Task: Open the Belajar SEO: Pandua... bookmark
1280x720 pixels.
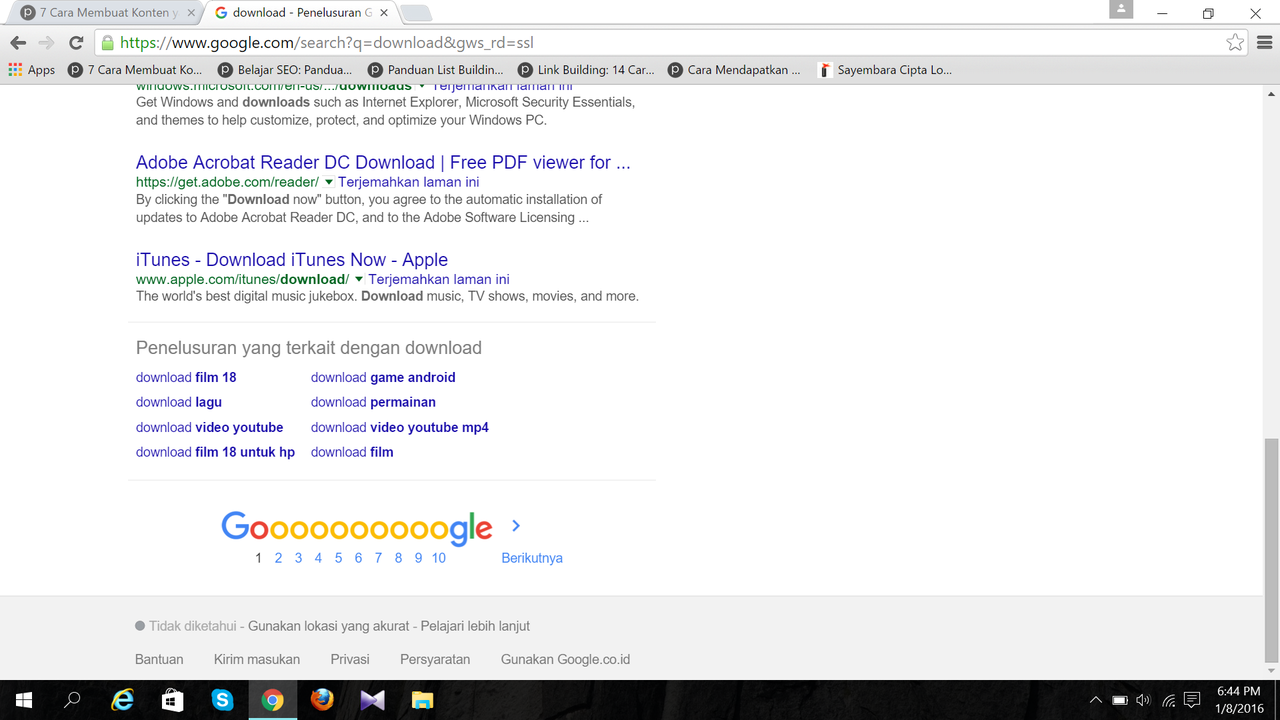Action: (x=285, y=70)
